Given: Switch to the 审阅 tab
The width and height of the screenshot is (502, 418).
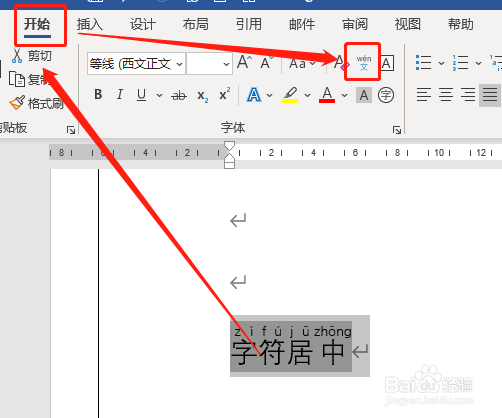Looking at the screenshot, I should 355,24.
